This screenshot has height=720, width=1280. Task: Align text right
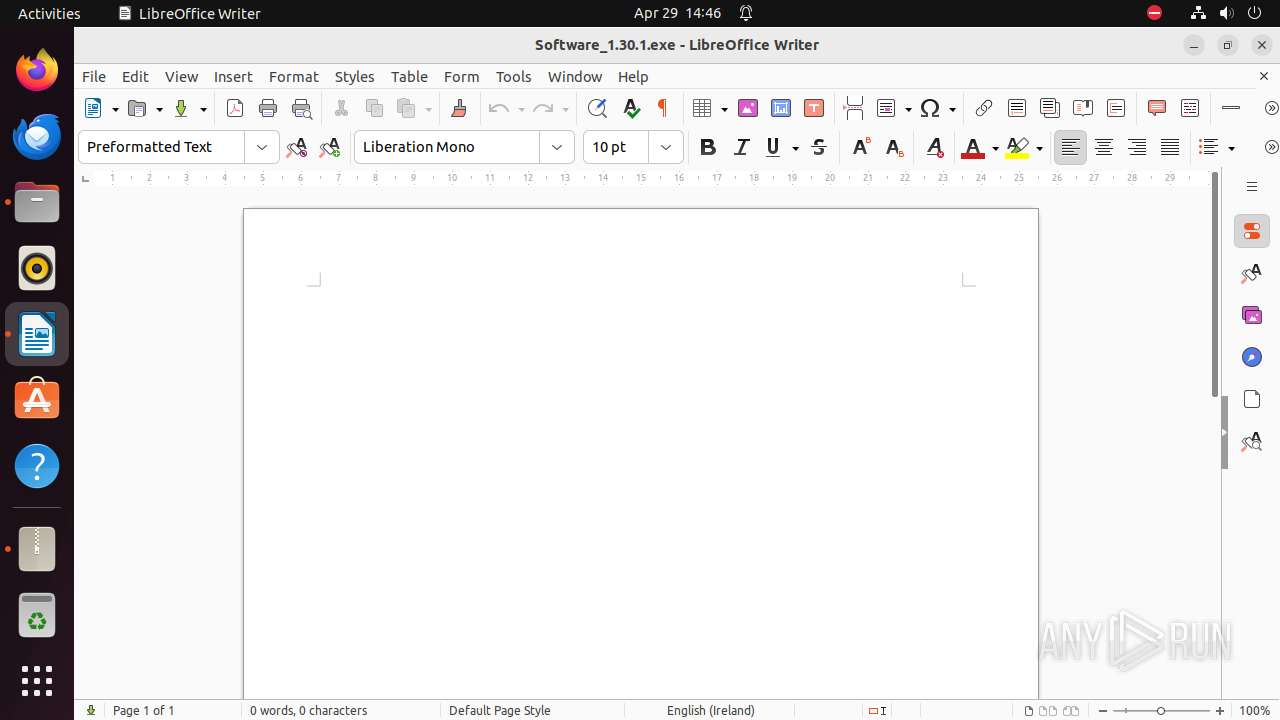1137,147
